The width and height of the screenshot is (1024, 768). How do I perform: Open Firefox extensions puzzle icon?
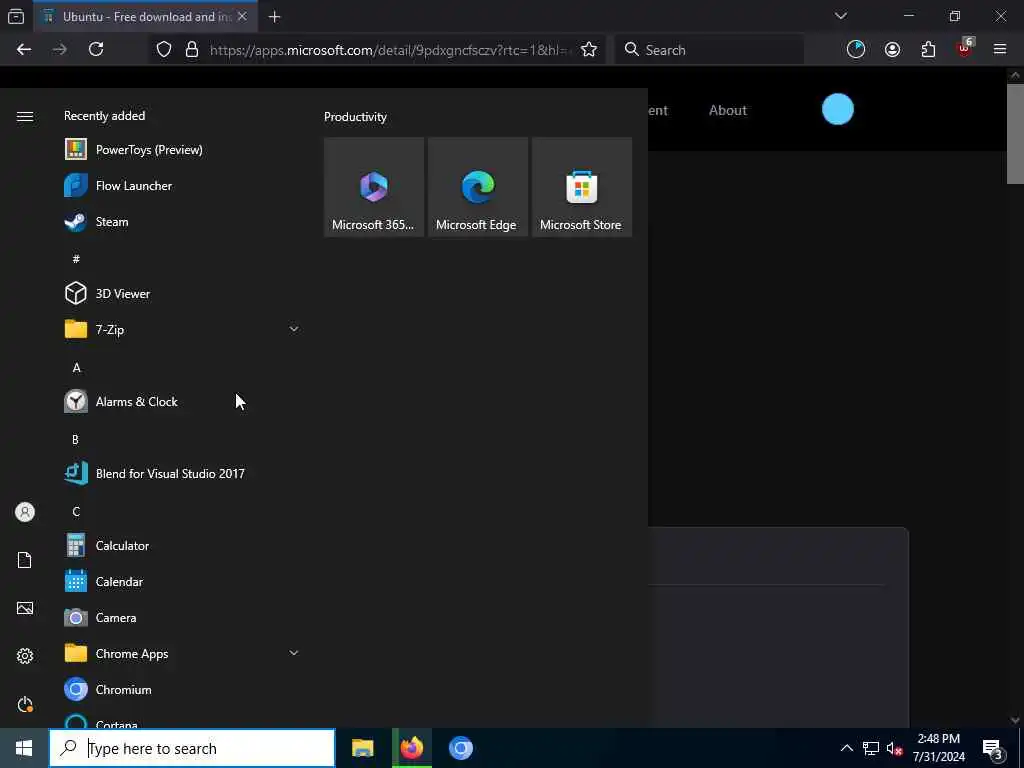[928, 50]
